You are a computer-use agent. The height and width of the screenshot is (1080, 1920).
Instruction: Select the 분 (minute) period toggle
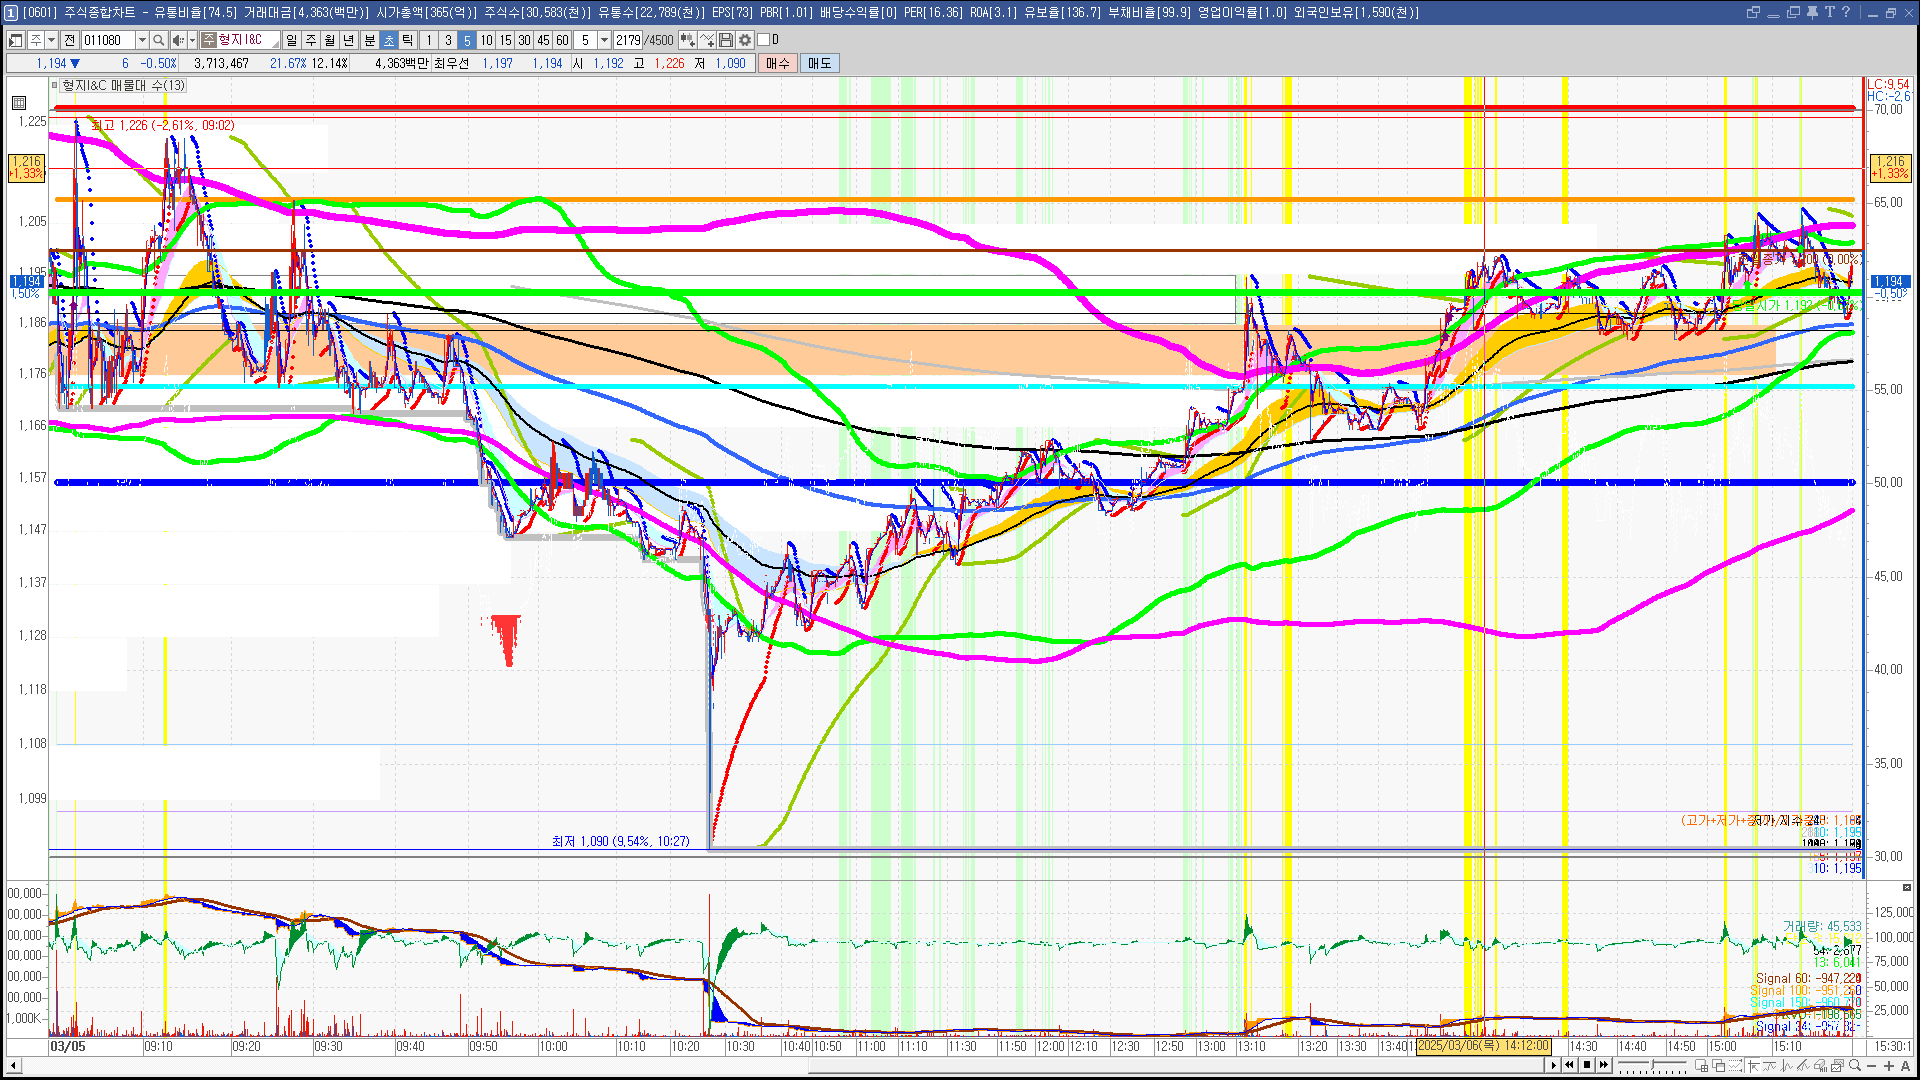tap(369, 40)
